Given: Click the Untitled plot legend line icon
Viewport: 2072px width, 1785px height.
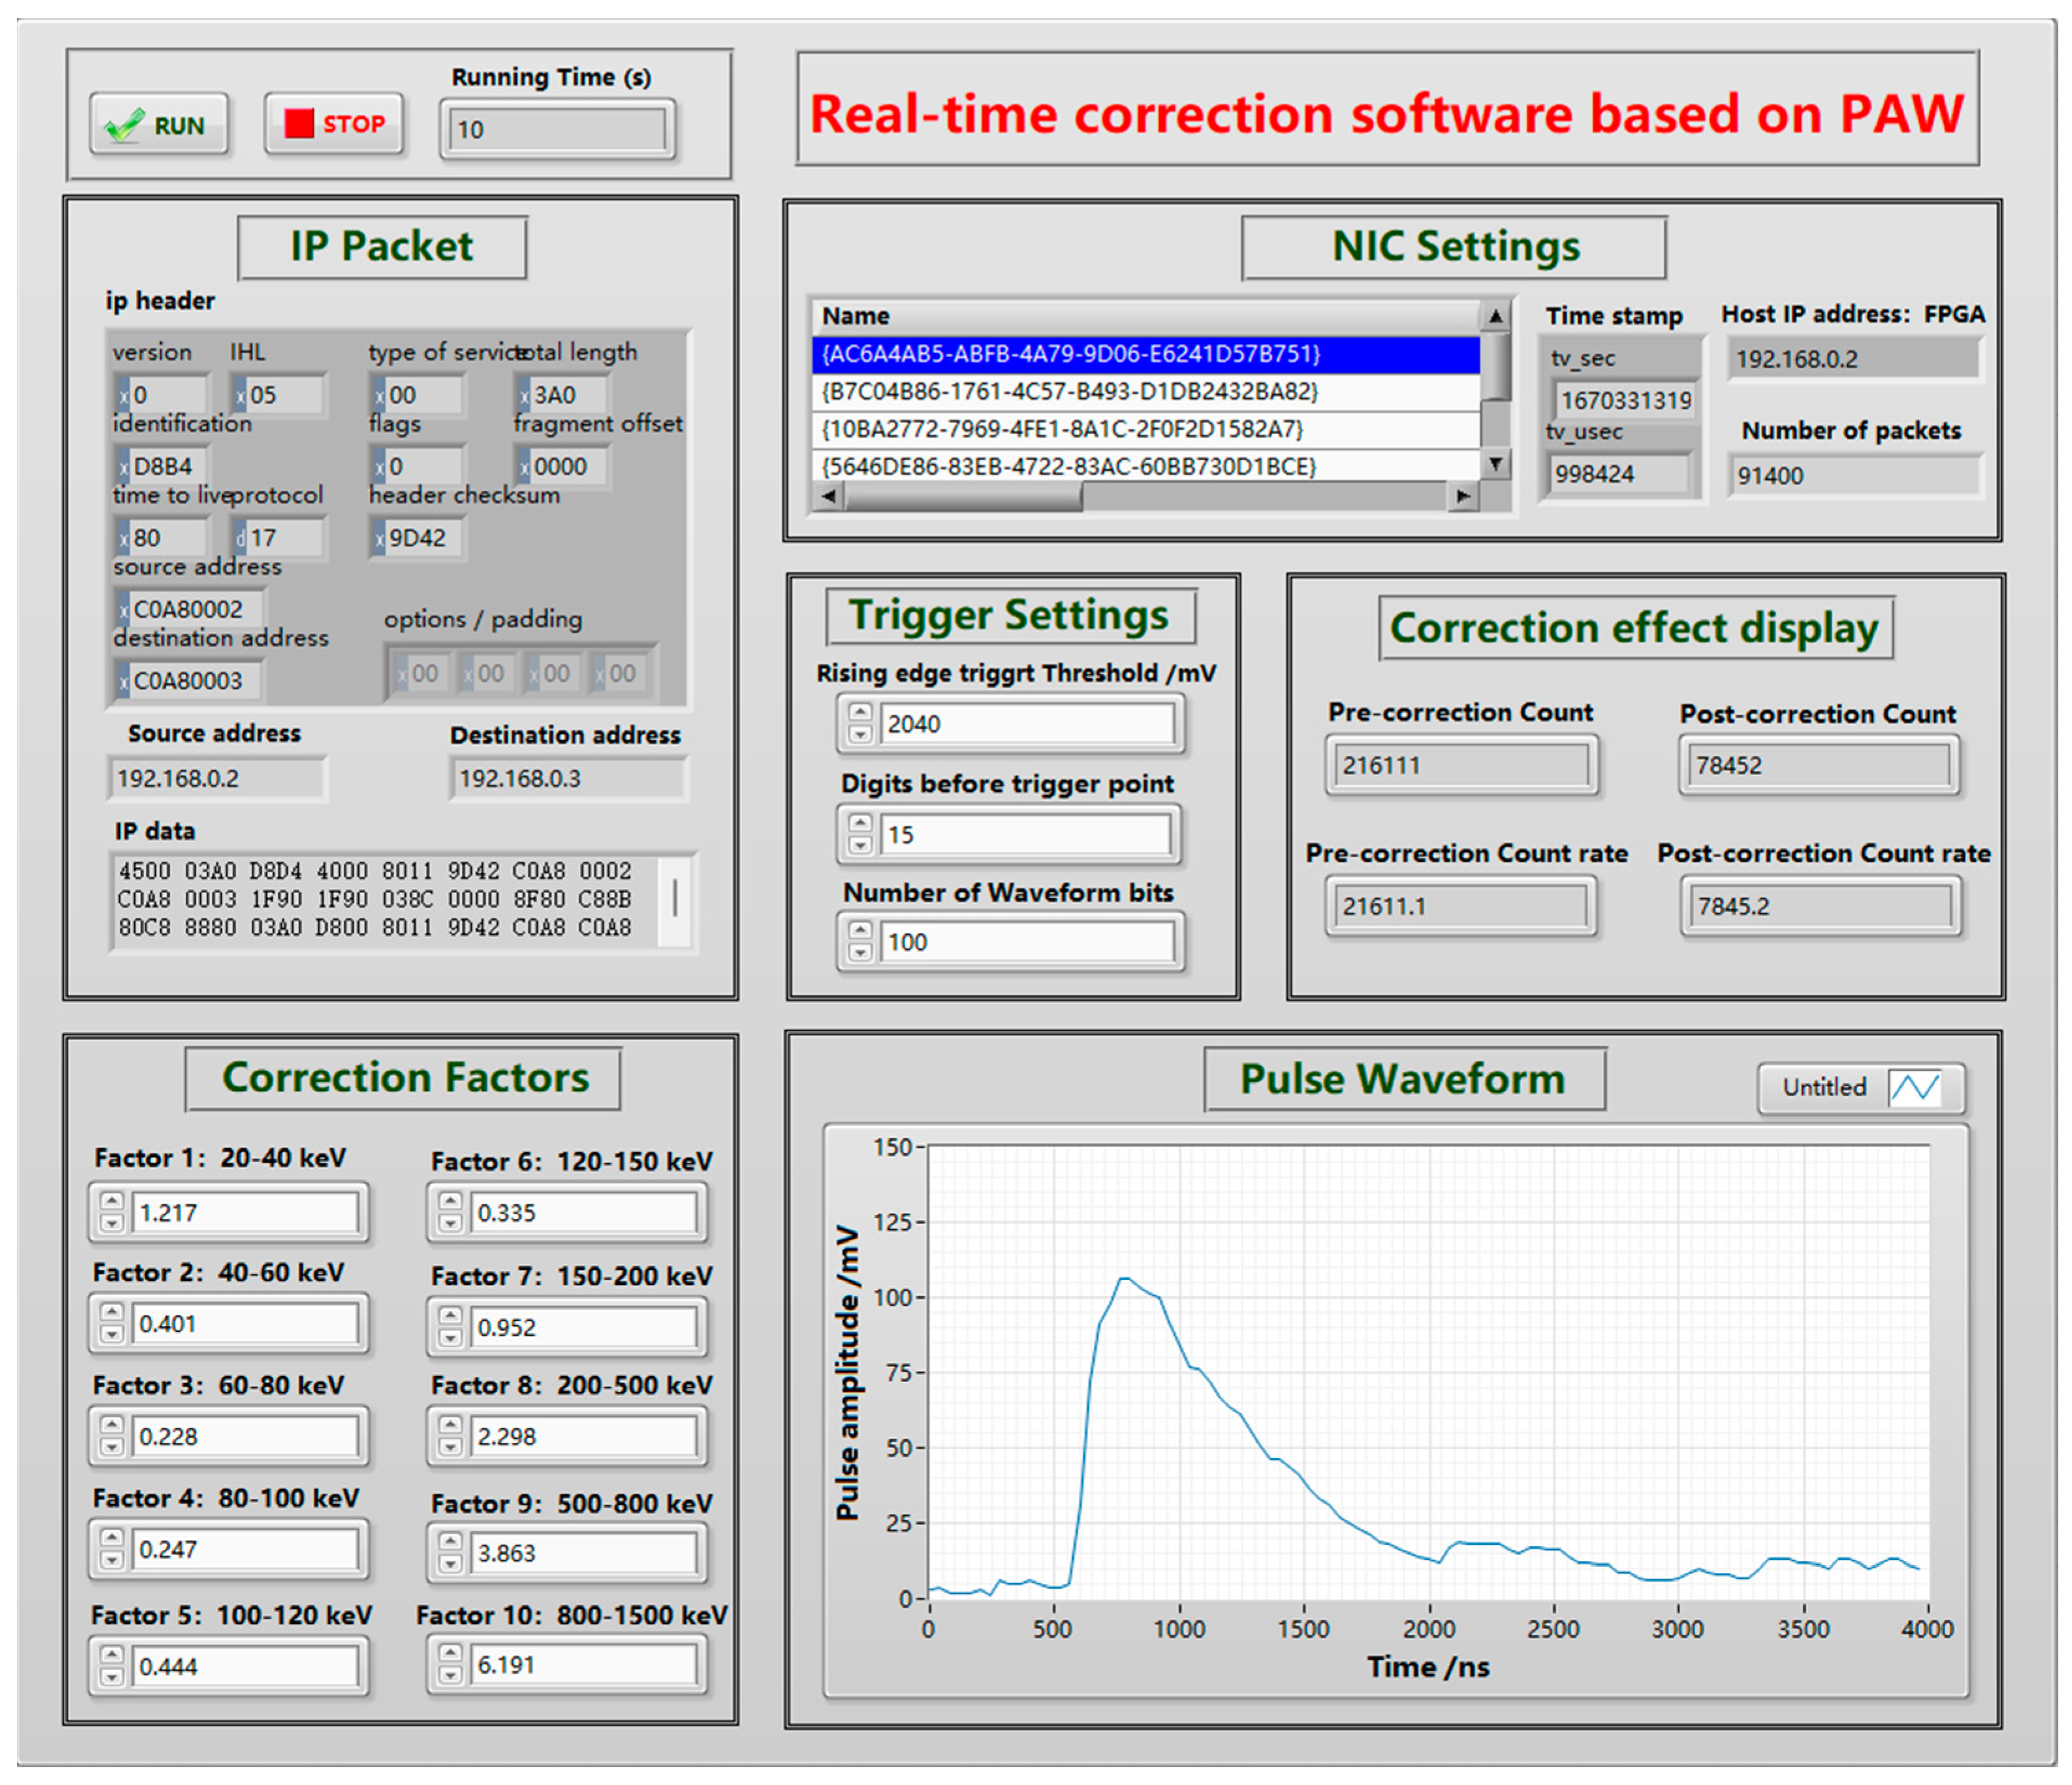Looking at the screenshot, I should (x=1914, y=1087).
